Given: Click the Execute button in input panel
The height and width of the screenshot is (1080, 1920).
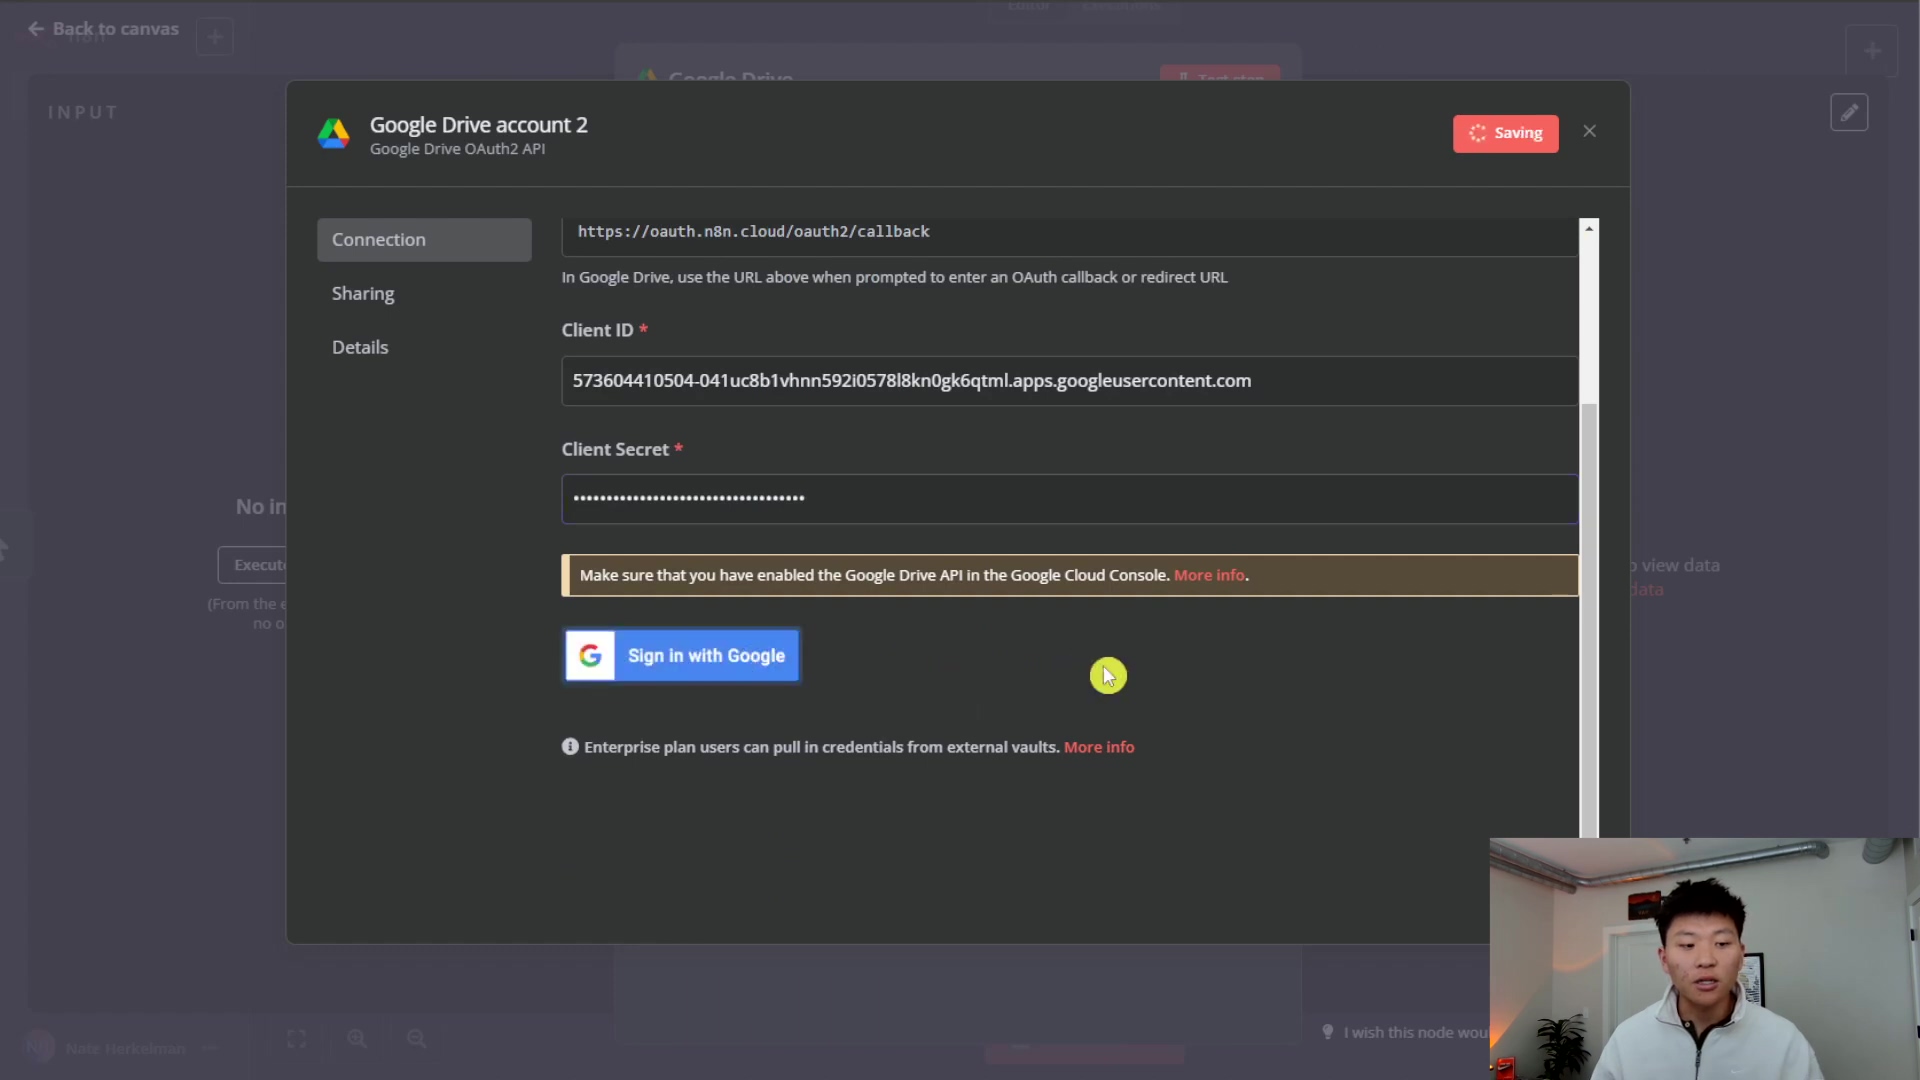Looking at the screenshot, I should pyautogui.click(x=253, y=565).
